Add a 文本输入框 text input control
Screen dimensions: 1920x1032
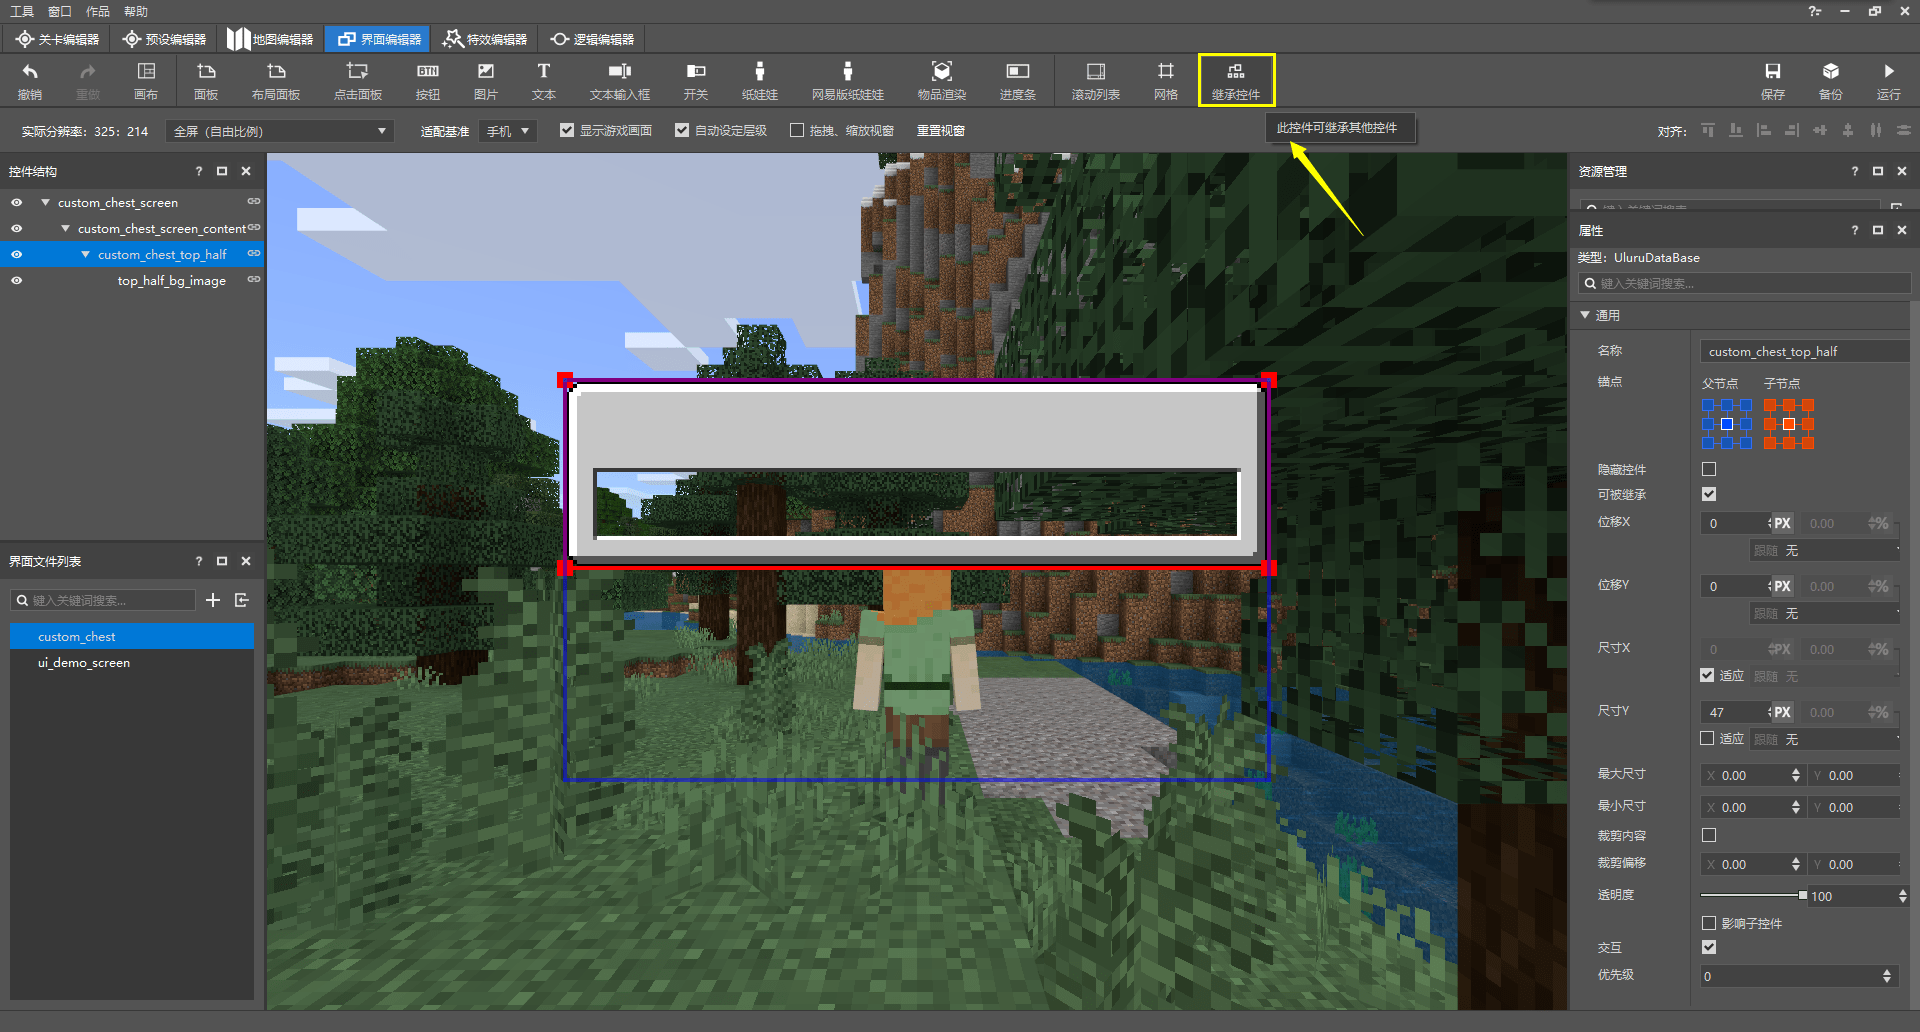(x=620, y=81)
